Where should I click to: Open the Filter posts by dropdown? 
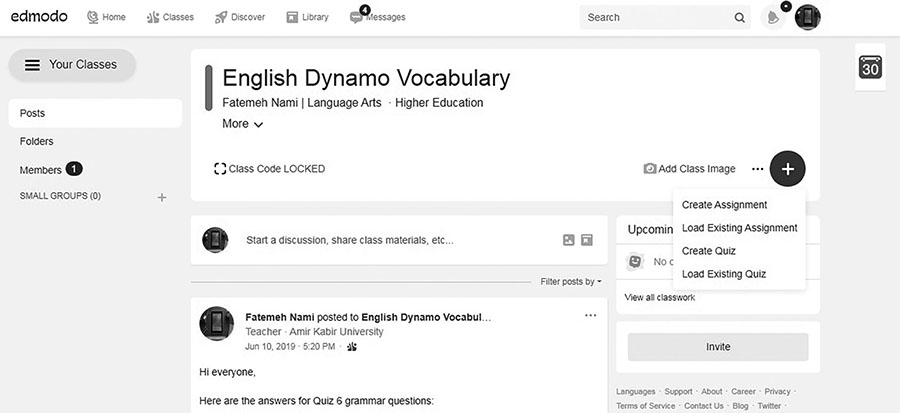tap(571, 282)
